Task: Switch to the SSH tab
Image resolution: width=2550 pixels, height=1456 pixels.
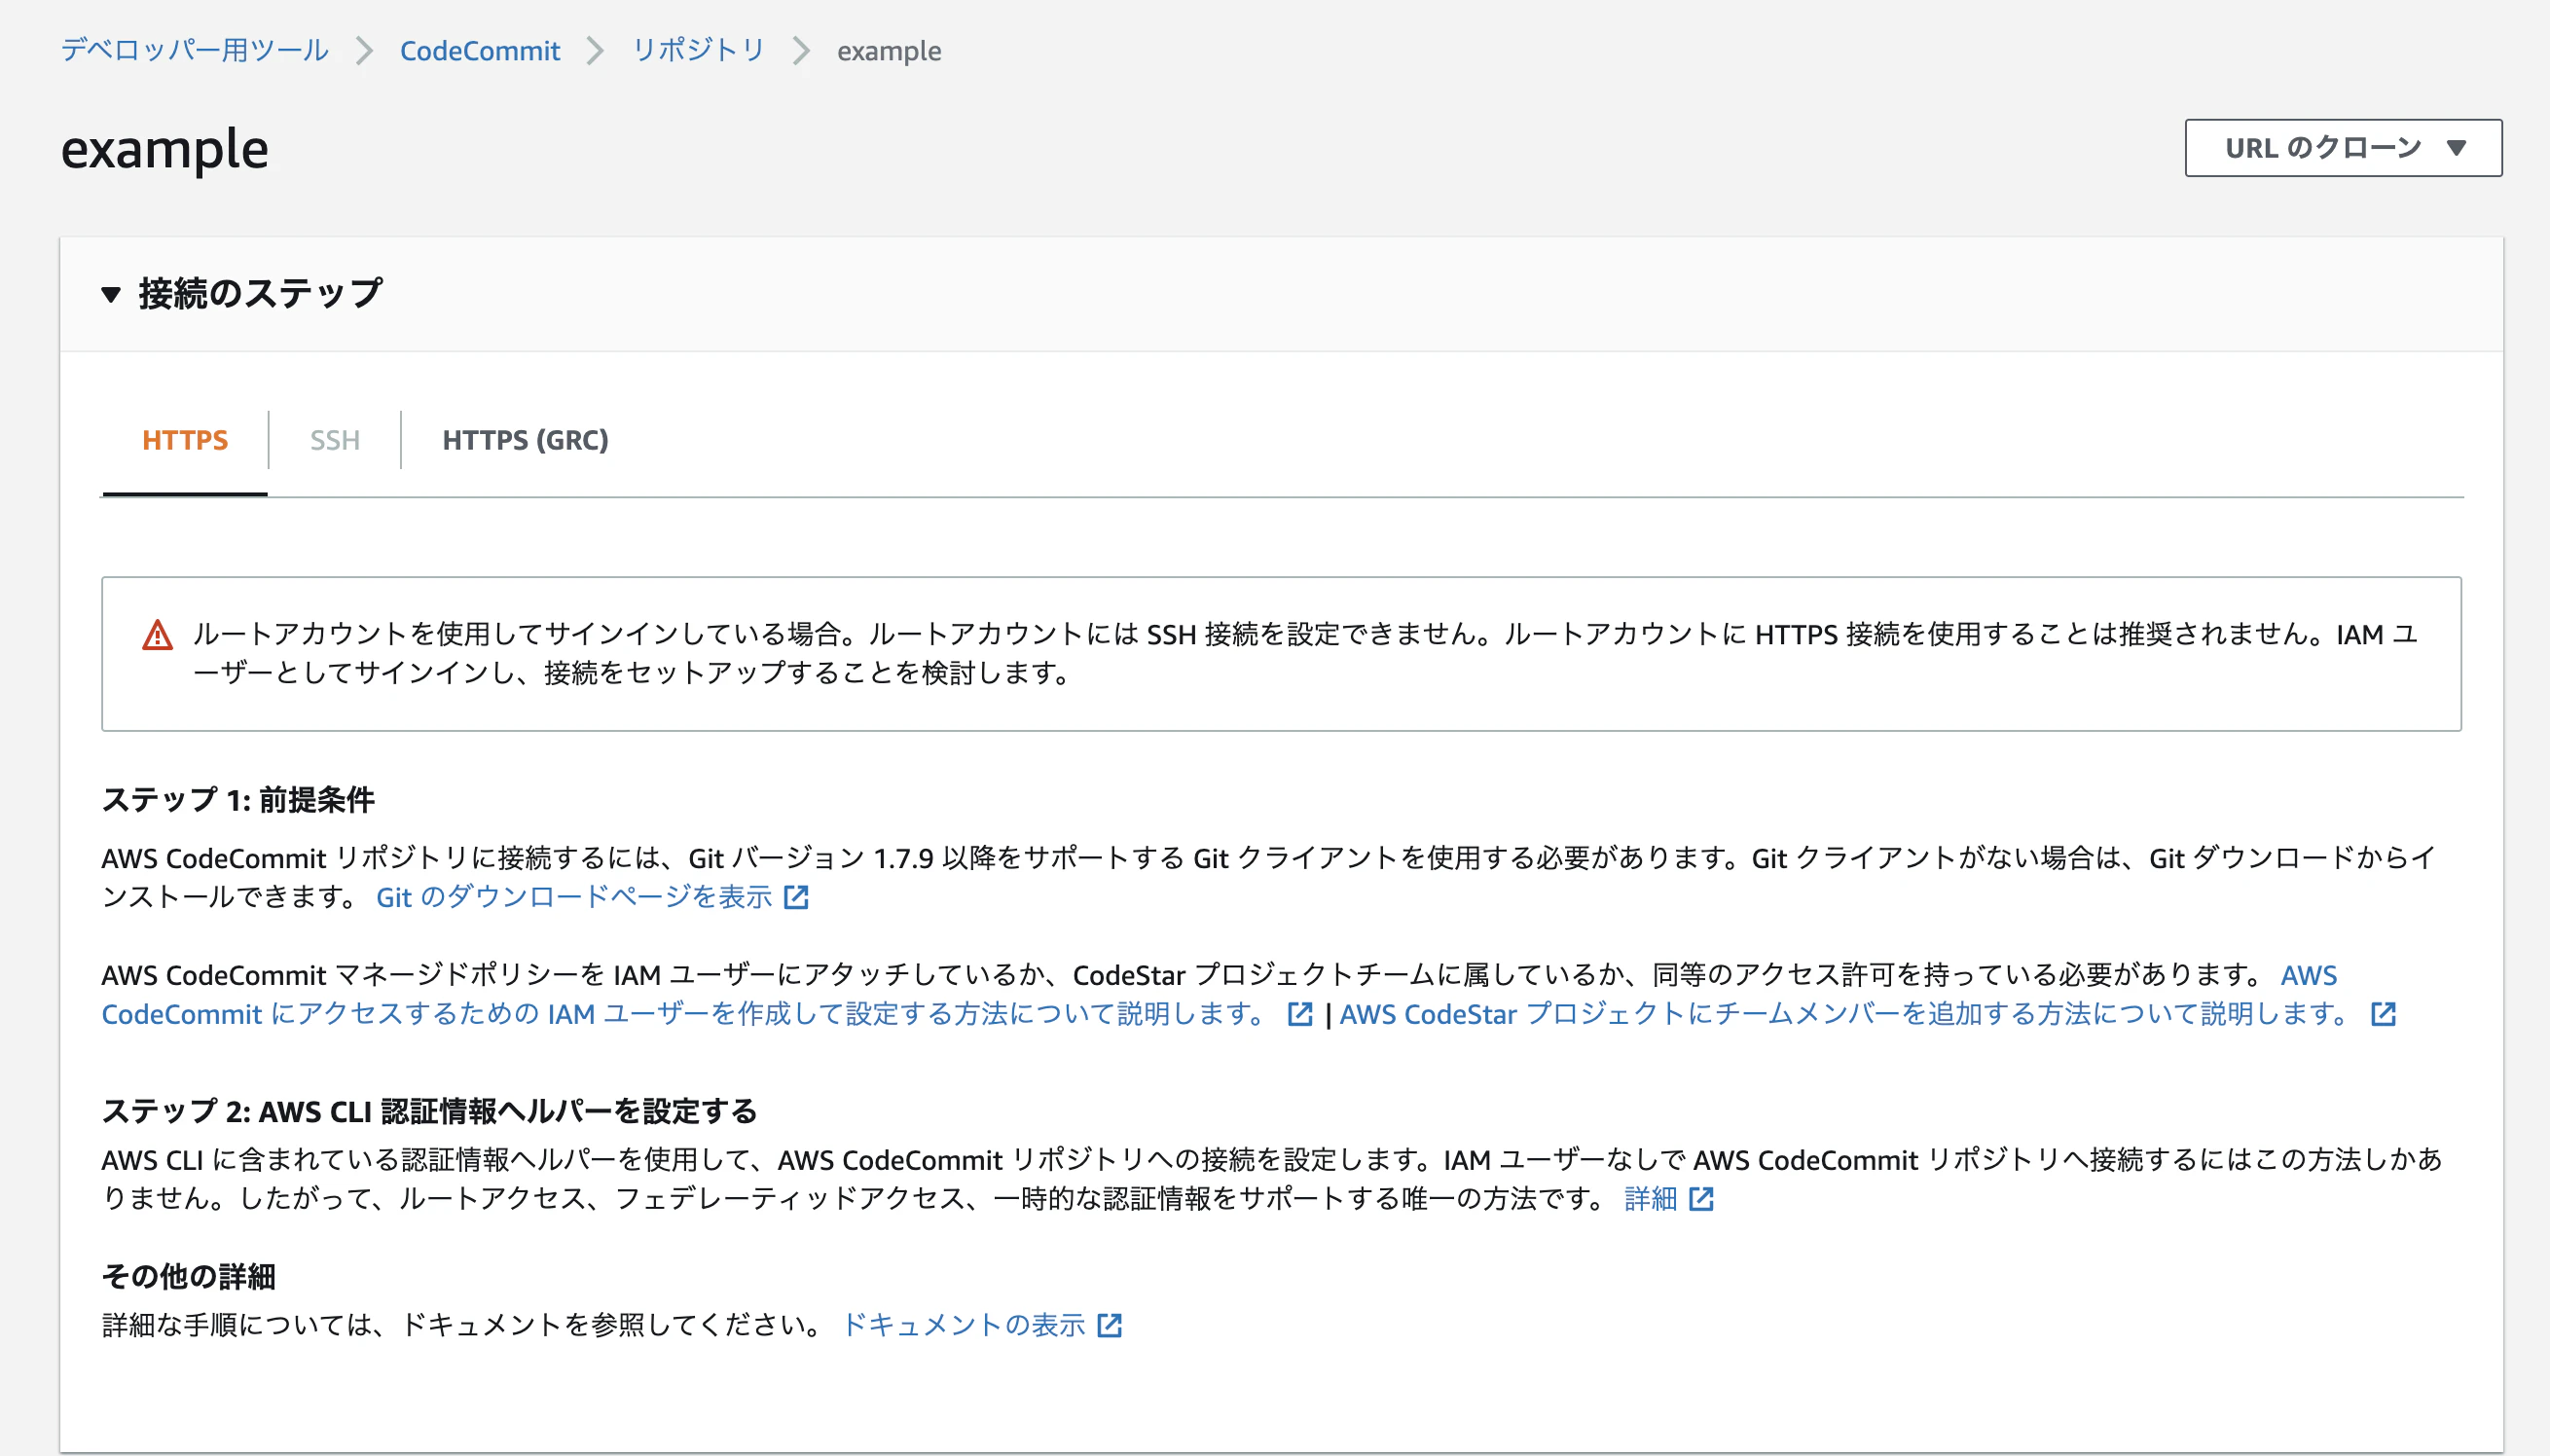Action: click(x=334, y=440)
